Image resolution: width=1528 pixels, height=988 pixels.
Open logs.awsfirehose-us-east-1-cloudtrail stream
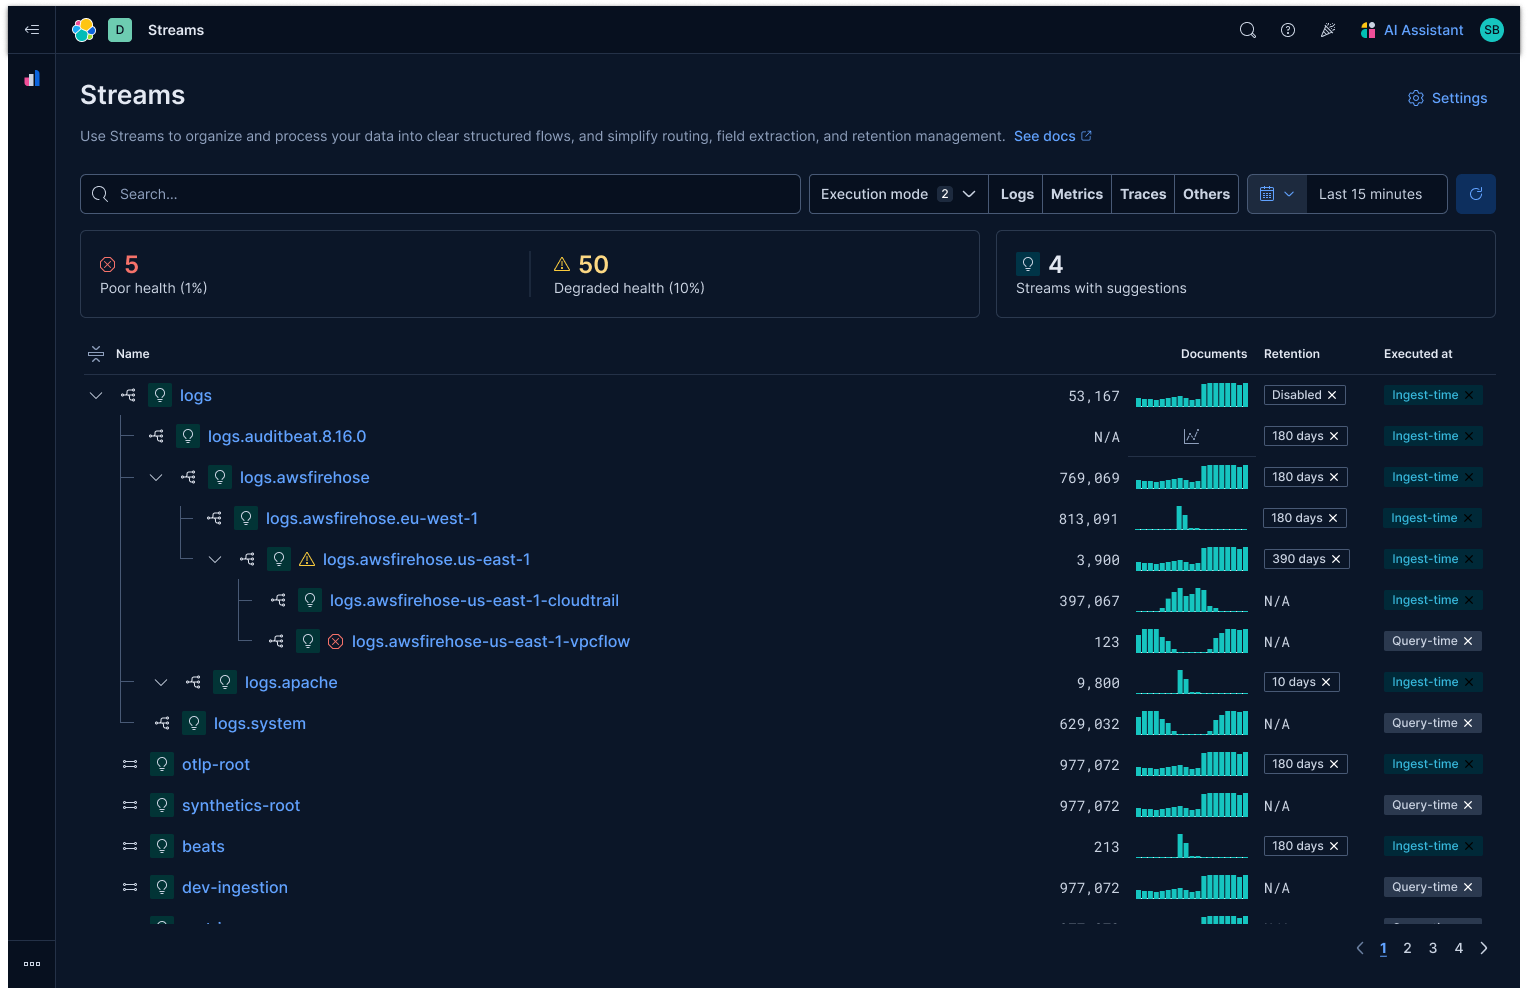(474, 600)
